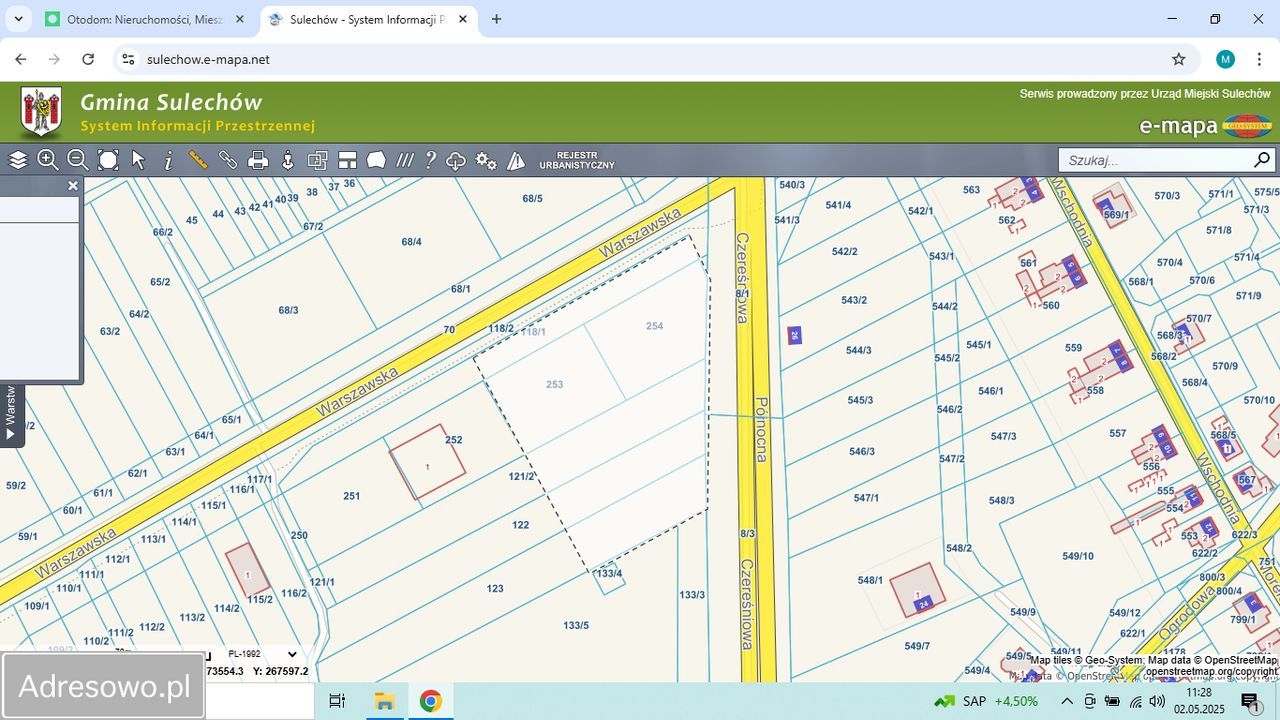1280x720 pixels.
Task: Open the SAP stock widget in taskbar
Action: [x=987, y=701]
